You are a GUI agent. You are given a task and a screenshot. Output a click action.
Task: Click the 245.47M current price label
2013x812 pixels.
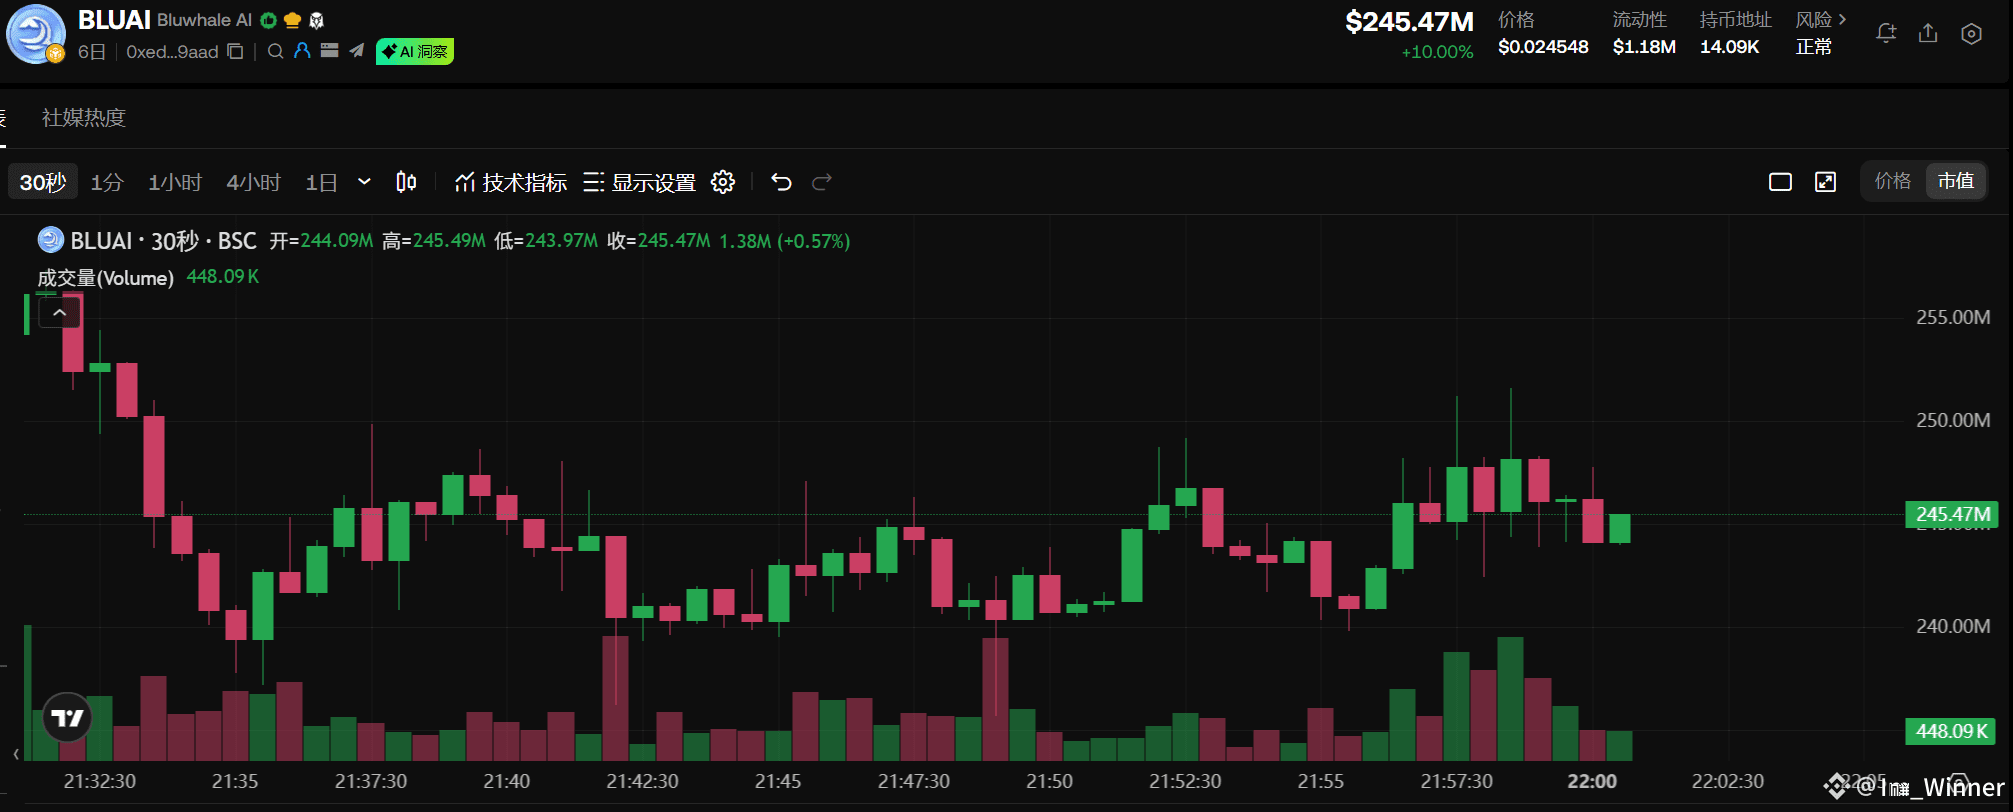pos(1952,515)
